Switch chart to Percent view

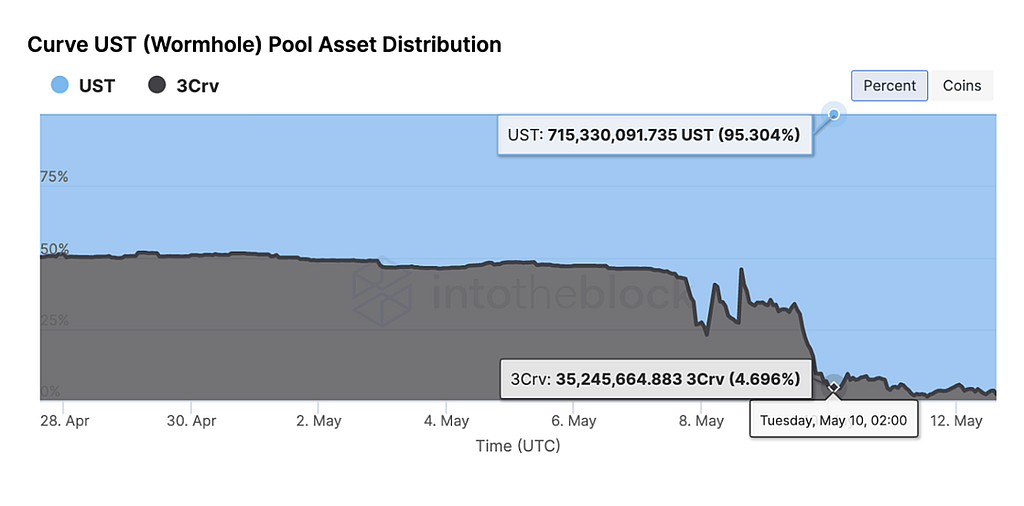(889, 85)
